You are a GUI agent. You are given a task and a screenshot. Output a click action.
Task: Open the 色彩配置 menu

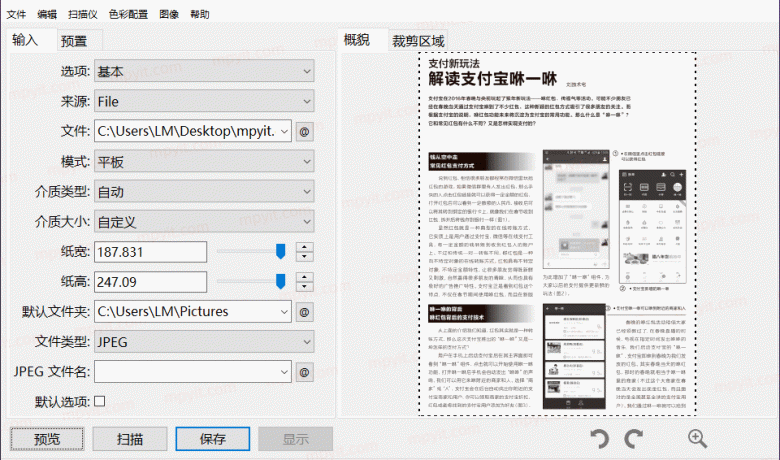(128, 14)
